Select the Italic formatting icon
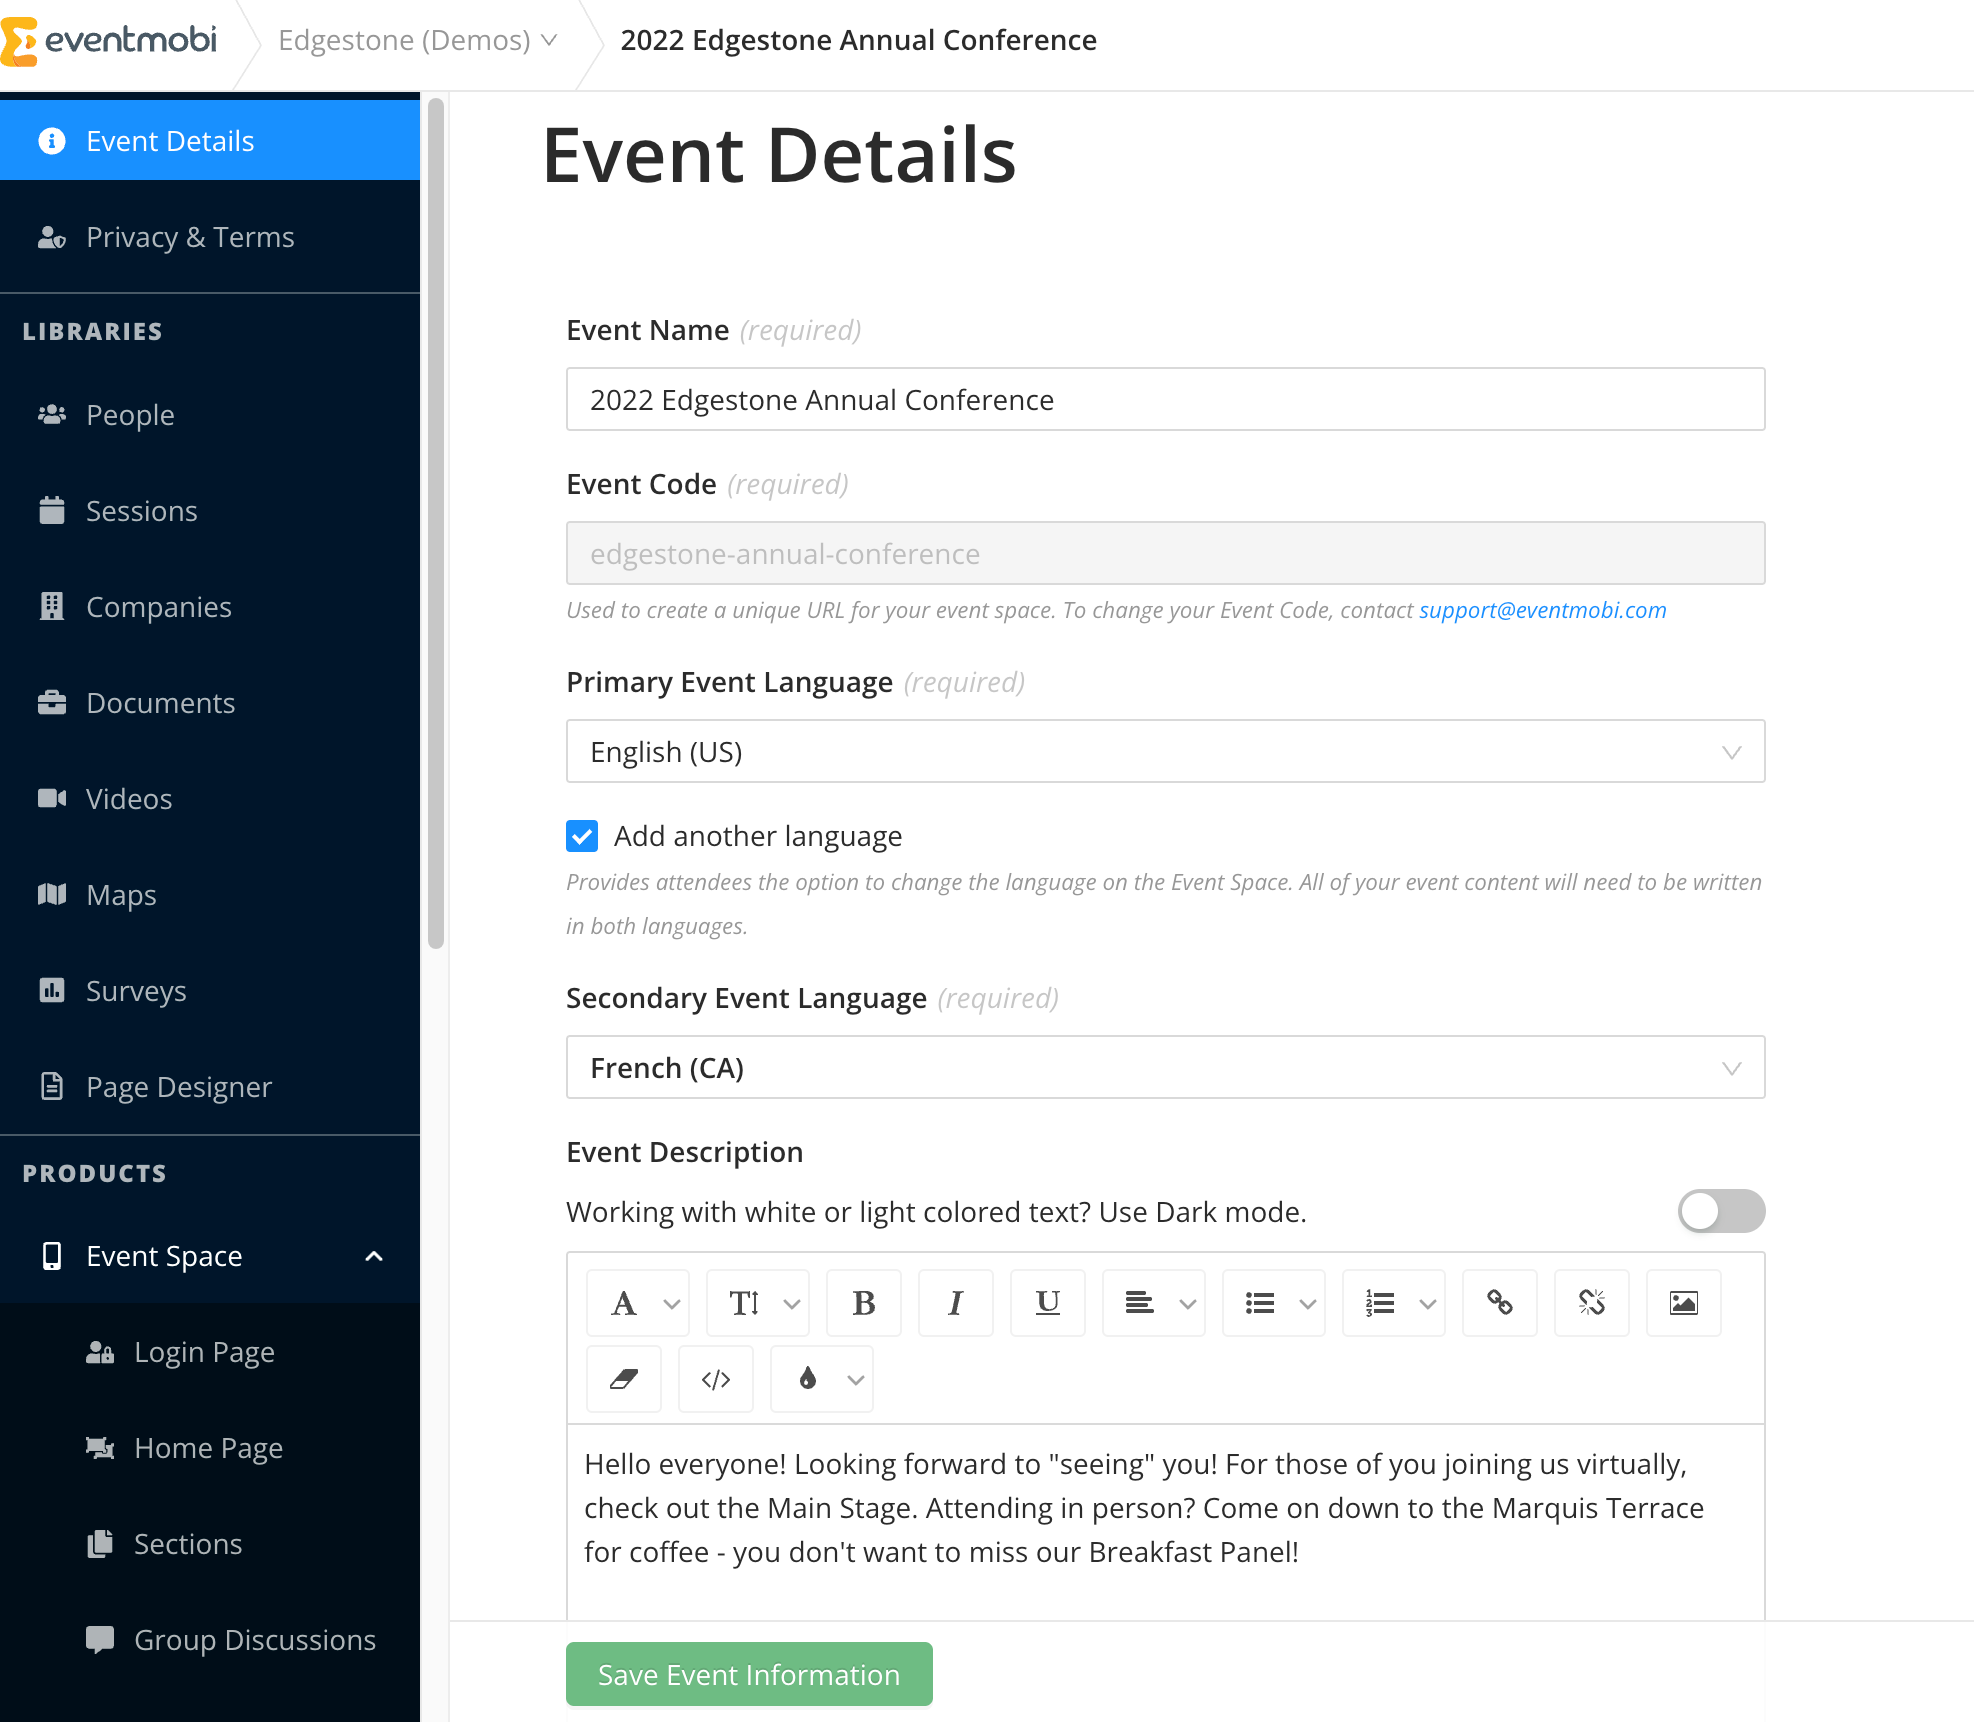This screenshot has width=1974, height=1722. [953, 1302]
